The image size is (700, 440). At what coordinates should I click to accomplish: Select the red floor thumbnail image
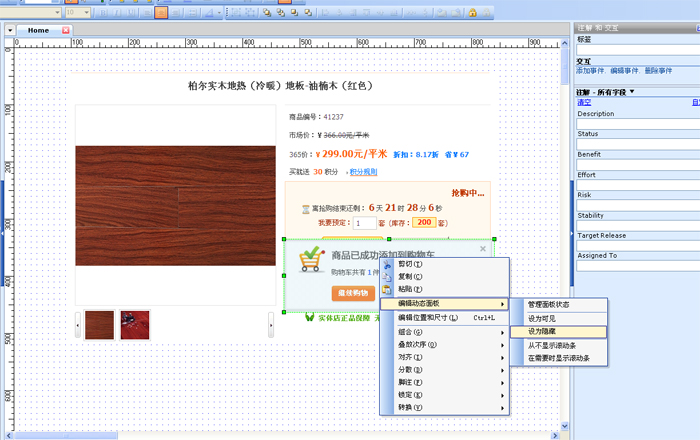[x=135, y=325]
